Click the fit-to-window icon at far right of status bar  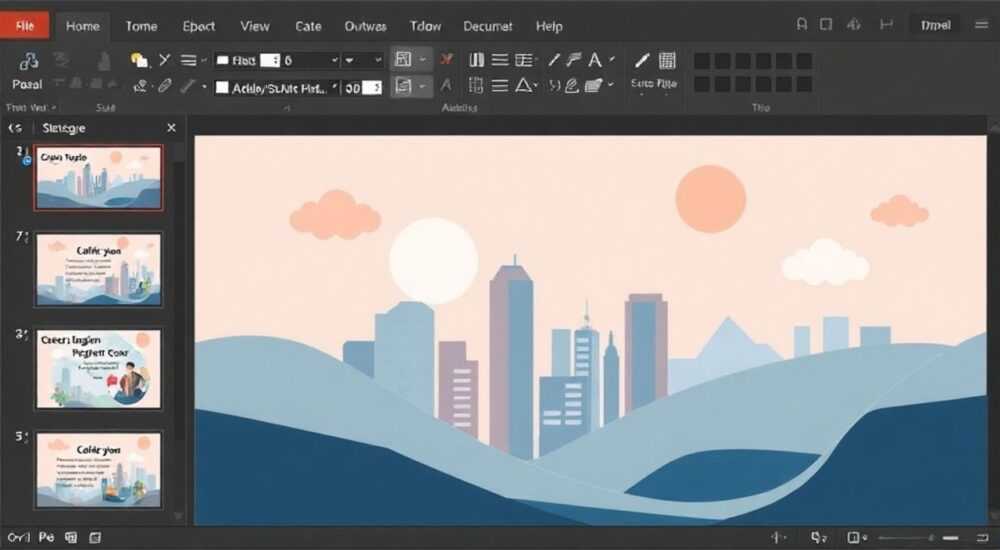983,538
